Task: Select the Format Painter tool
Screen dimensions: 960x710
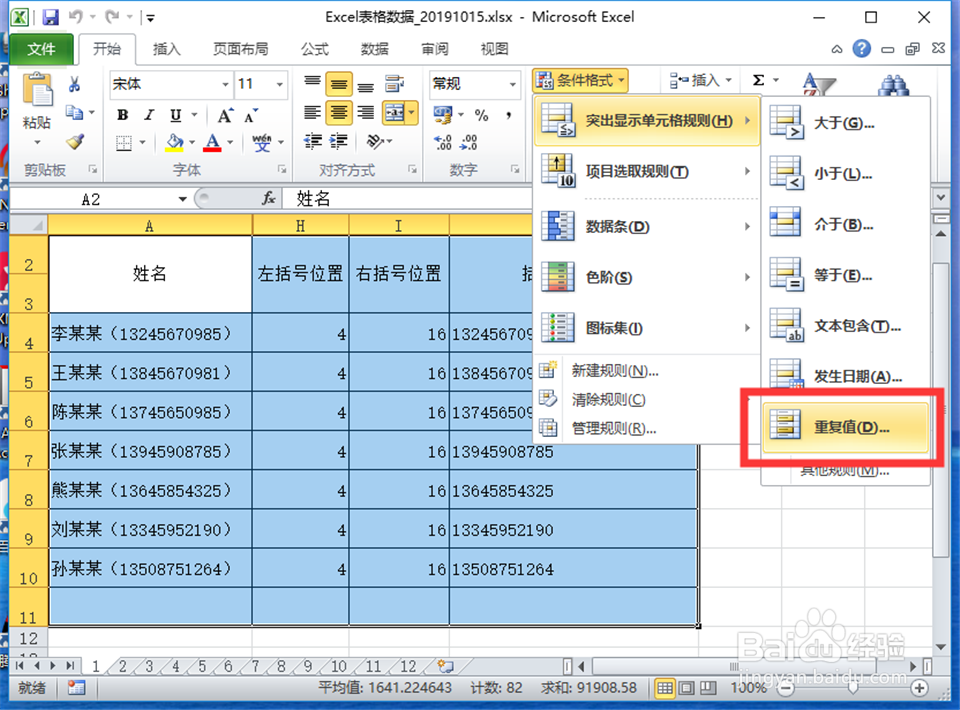Action: coord(75,141)
